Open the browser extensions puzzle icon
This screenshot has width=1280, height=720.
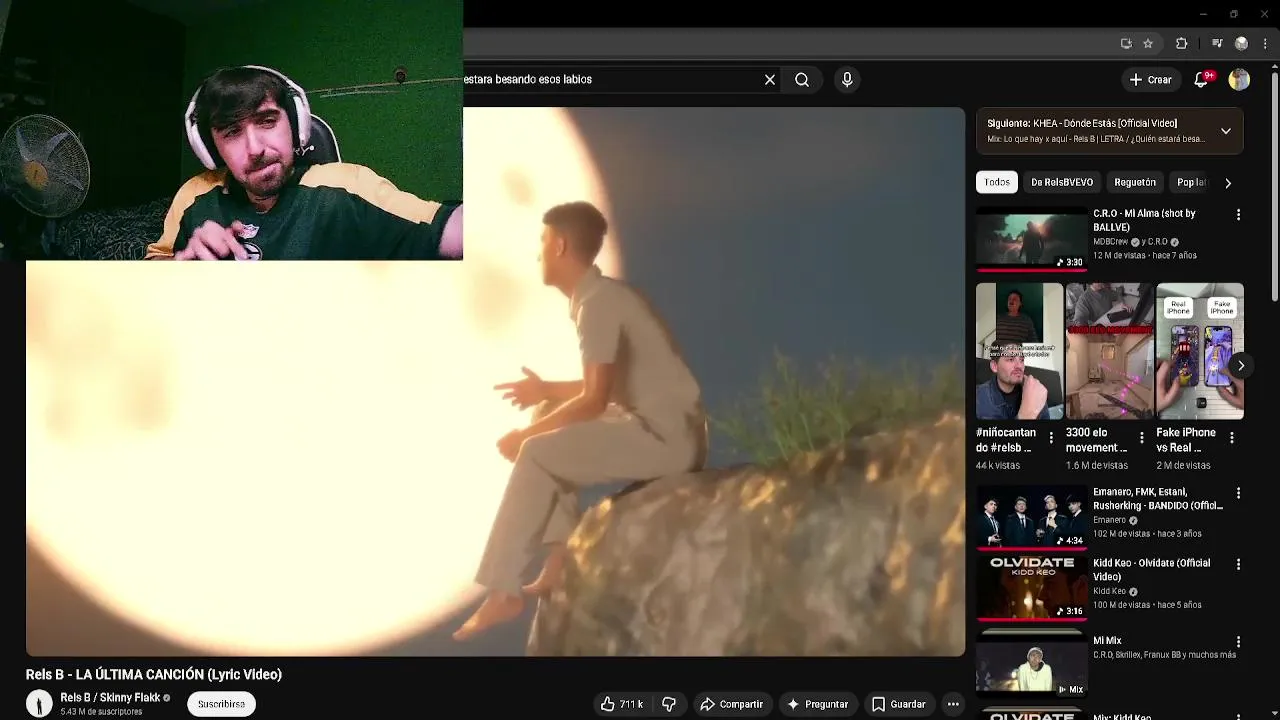1181,43
